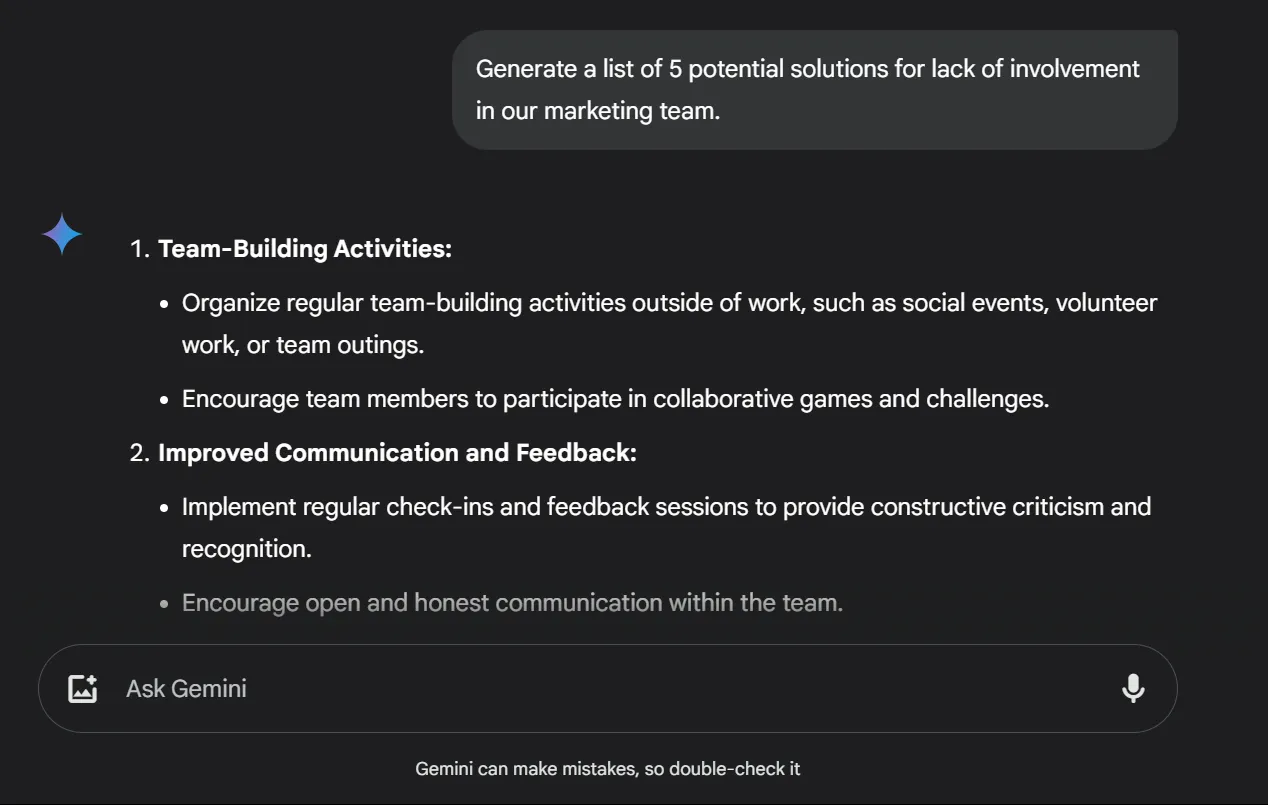This screenshot has width=1268, height=805.
Task: Click 'volunteer' word in first bullet
Action: (x=1106, y=303)
